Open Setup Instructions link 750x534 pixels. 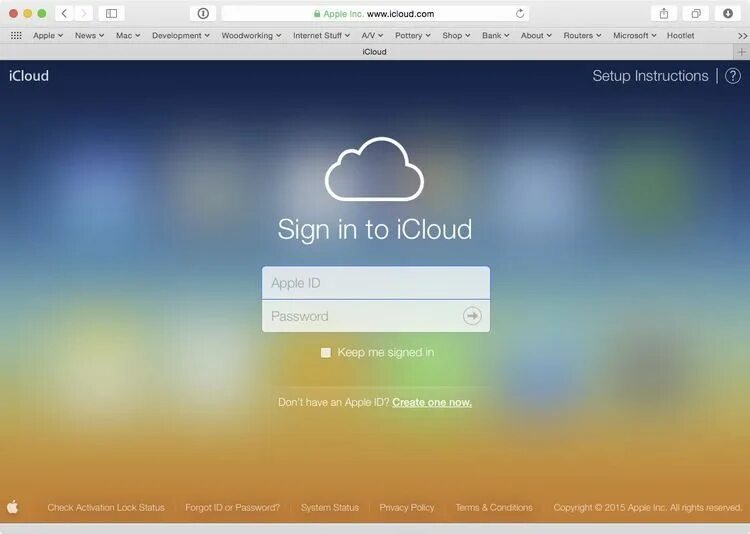650,76
